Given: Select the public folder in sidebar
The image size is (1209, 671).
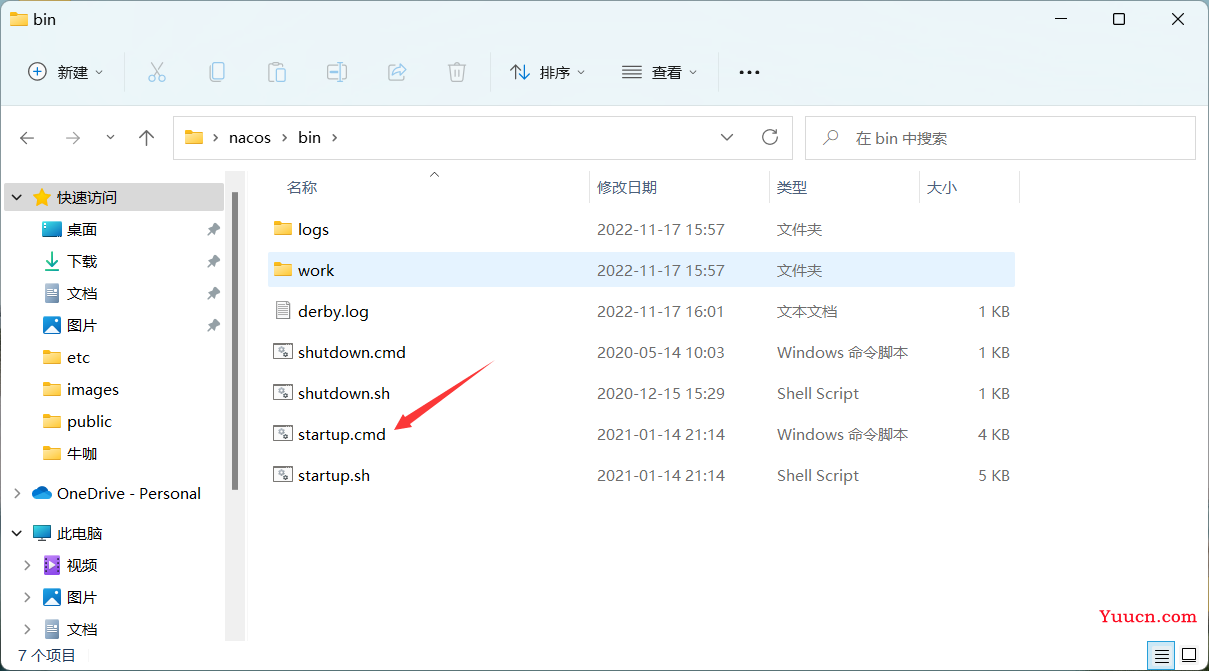Looking at the screenshot, I should [x=77, y=421].
